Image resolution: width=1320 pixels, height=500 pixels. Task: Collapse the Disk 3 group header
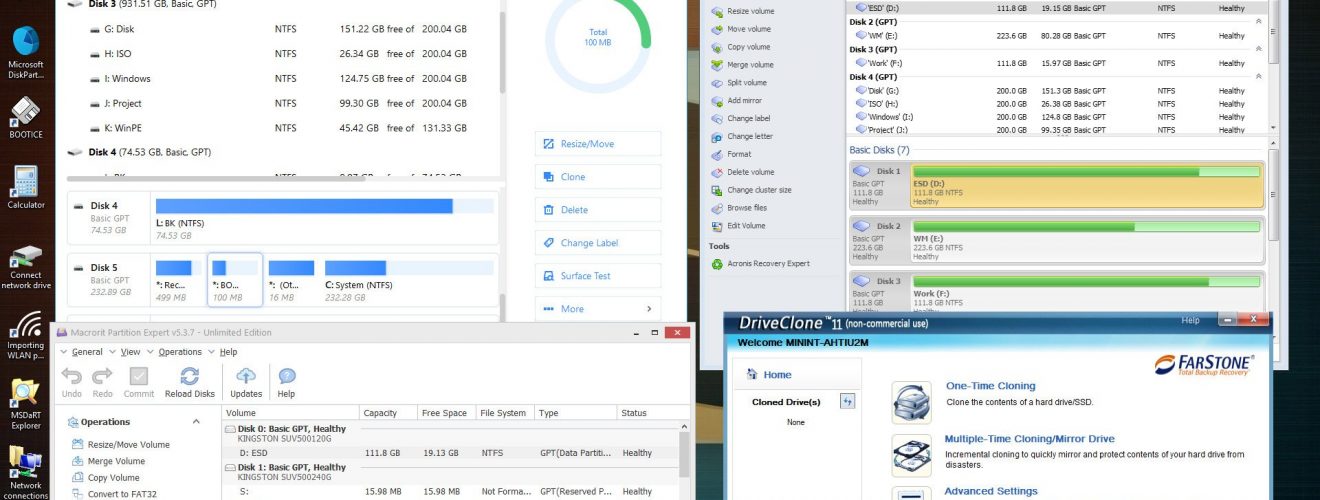click(x=74, y=5)
